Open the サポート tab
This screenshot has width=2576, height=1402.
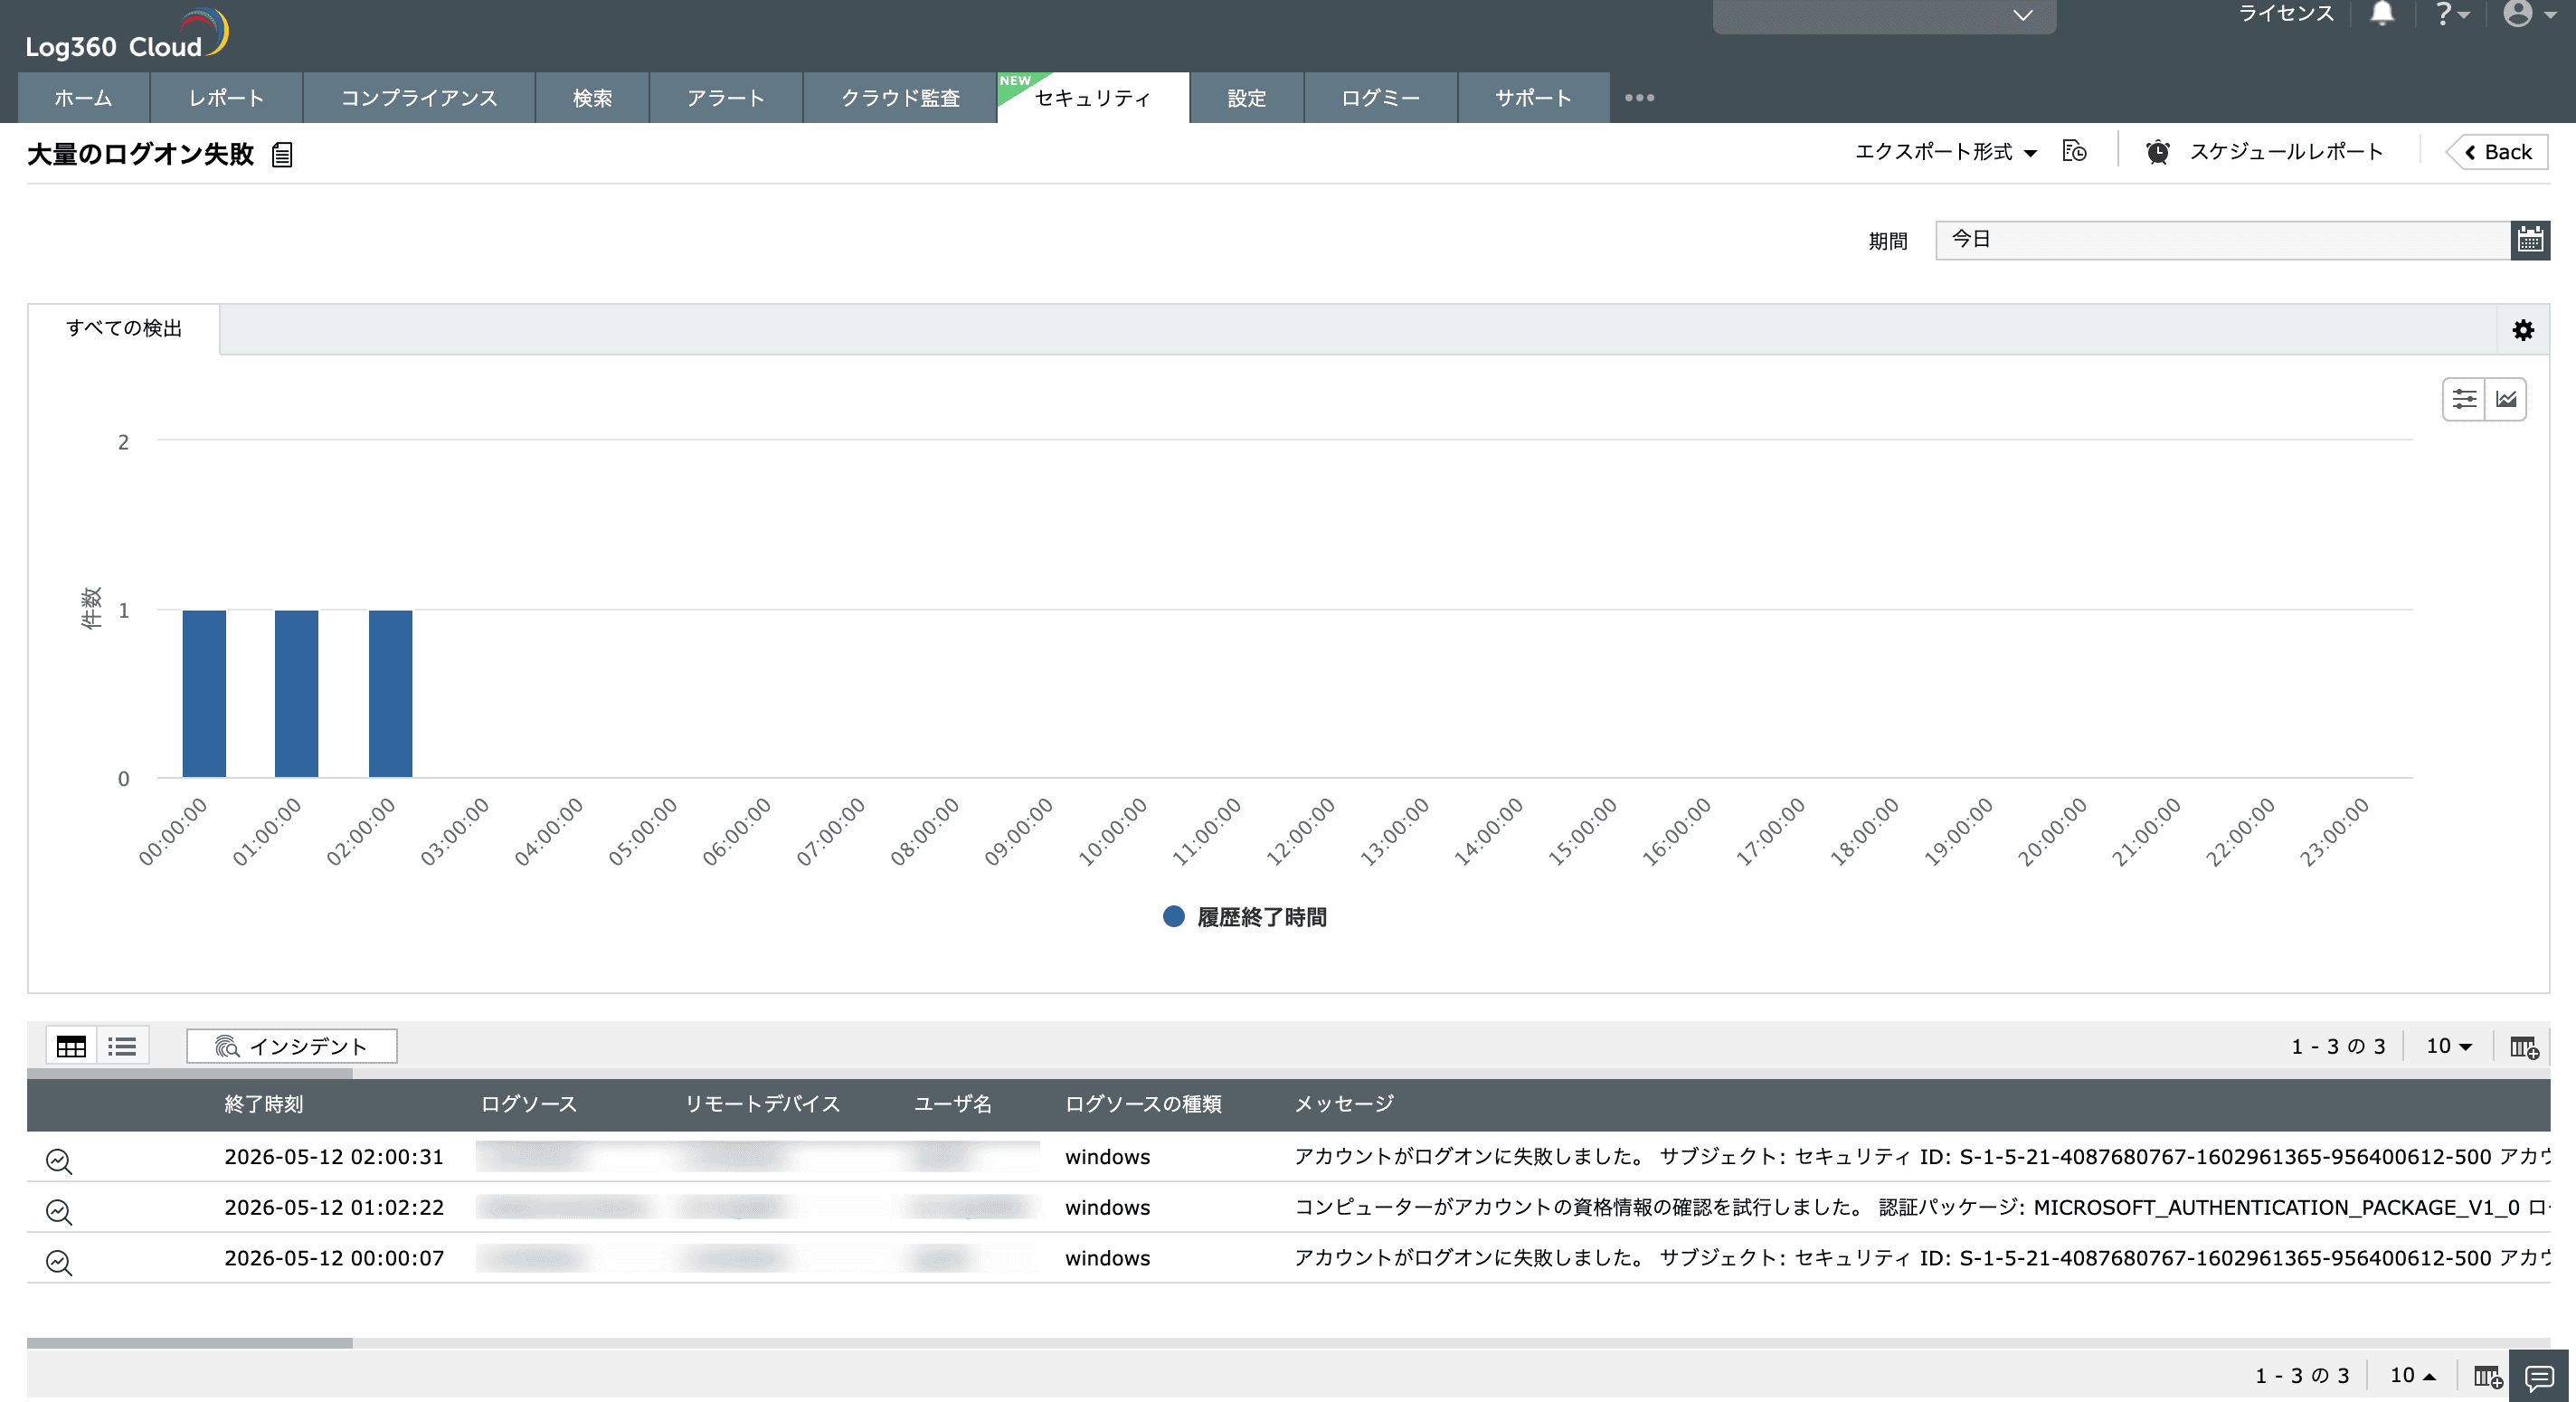pyautogui.click(x=1533, y=98)
